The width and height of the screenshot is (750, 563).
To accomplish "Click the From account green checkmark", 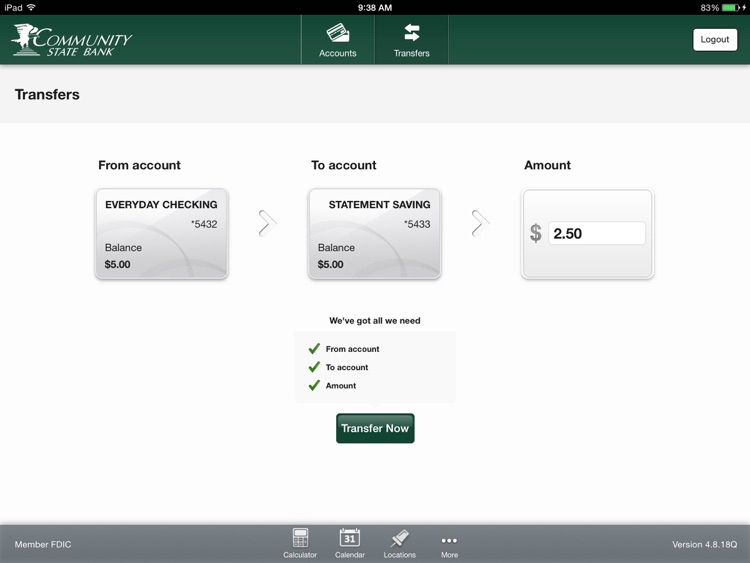I will coord(314,349).
